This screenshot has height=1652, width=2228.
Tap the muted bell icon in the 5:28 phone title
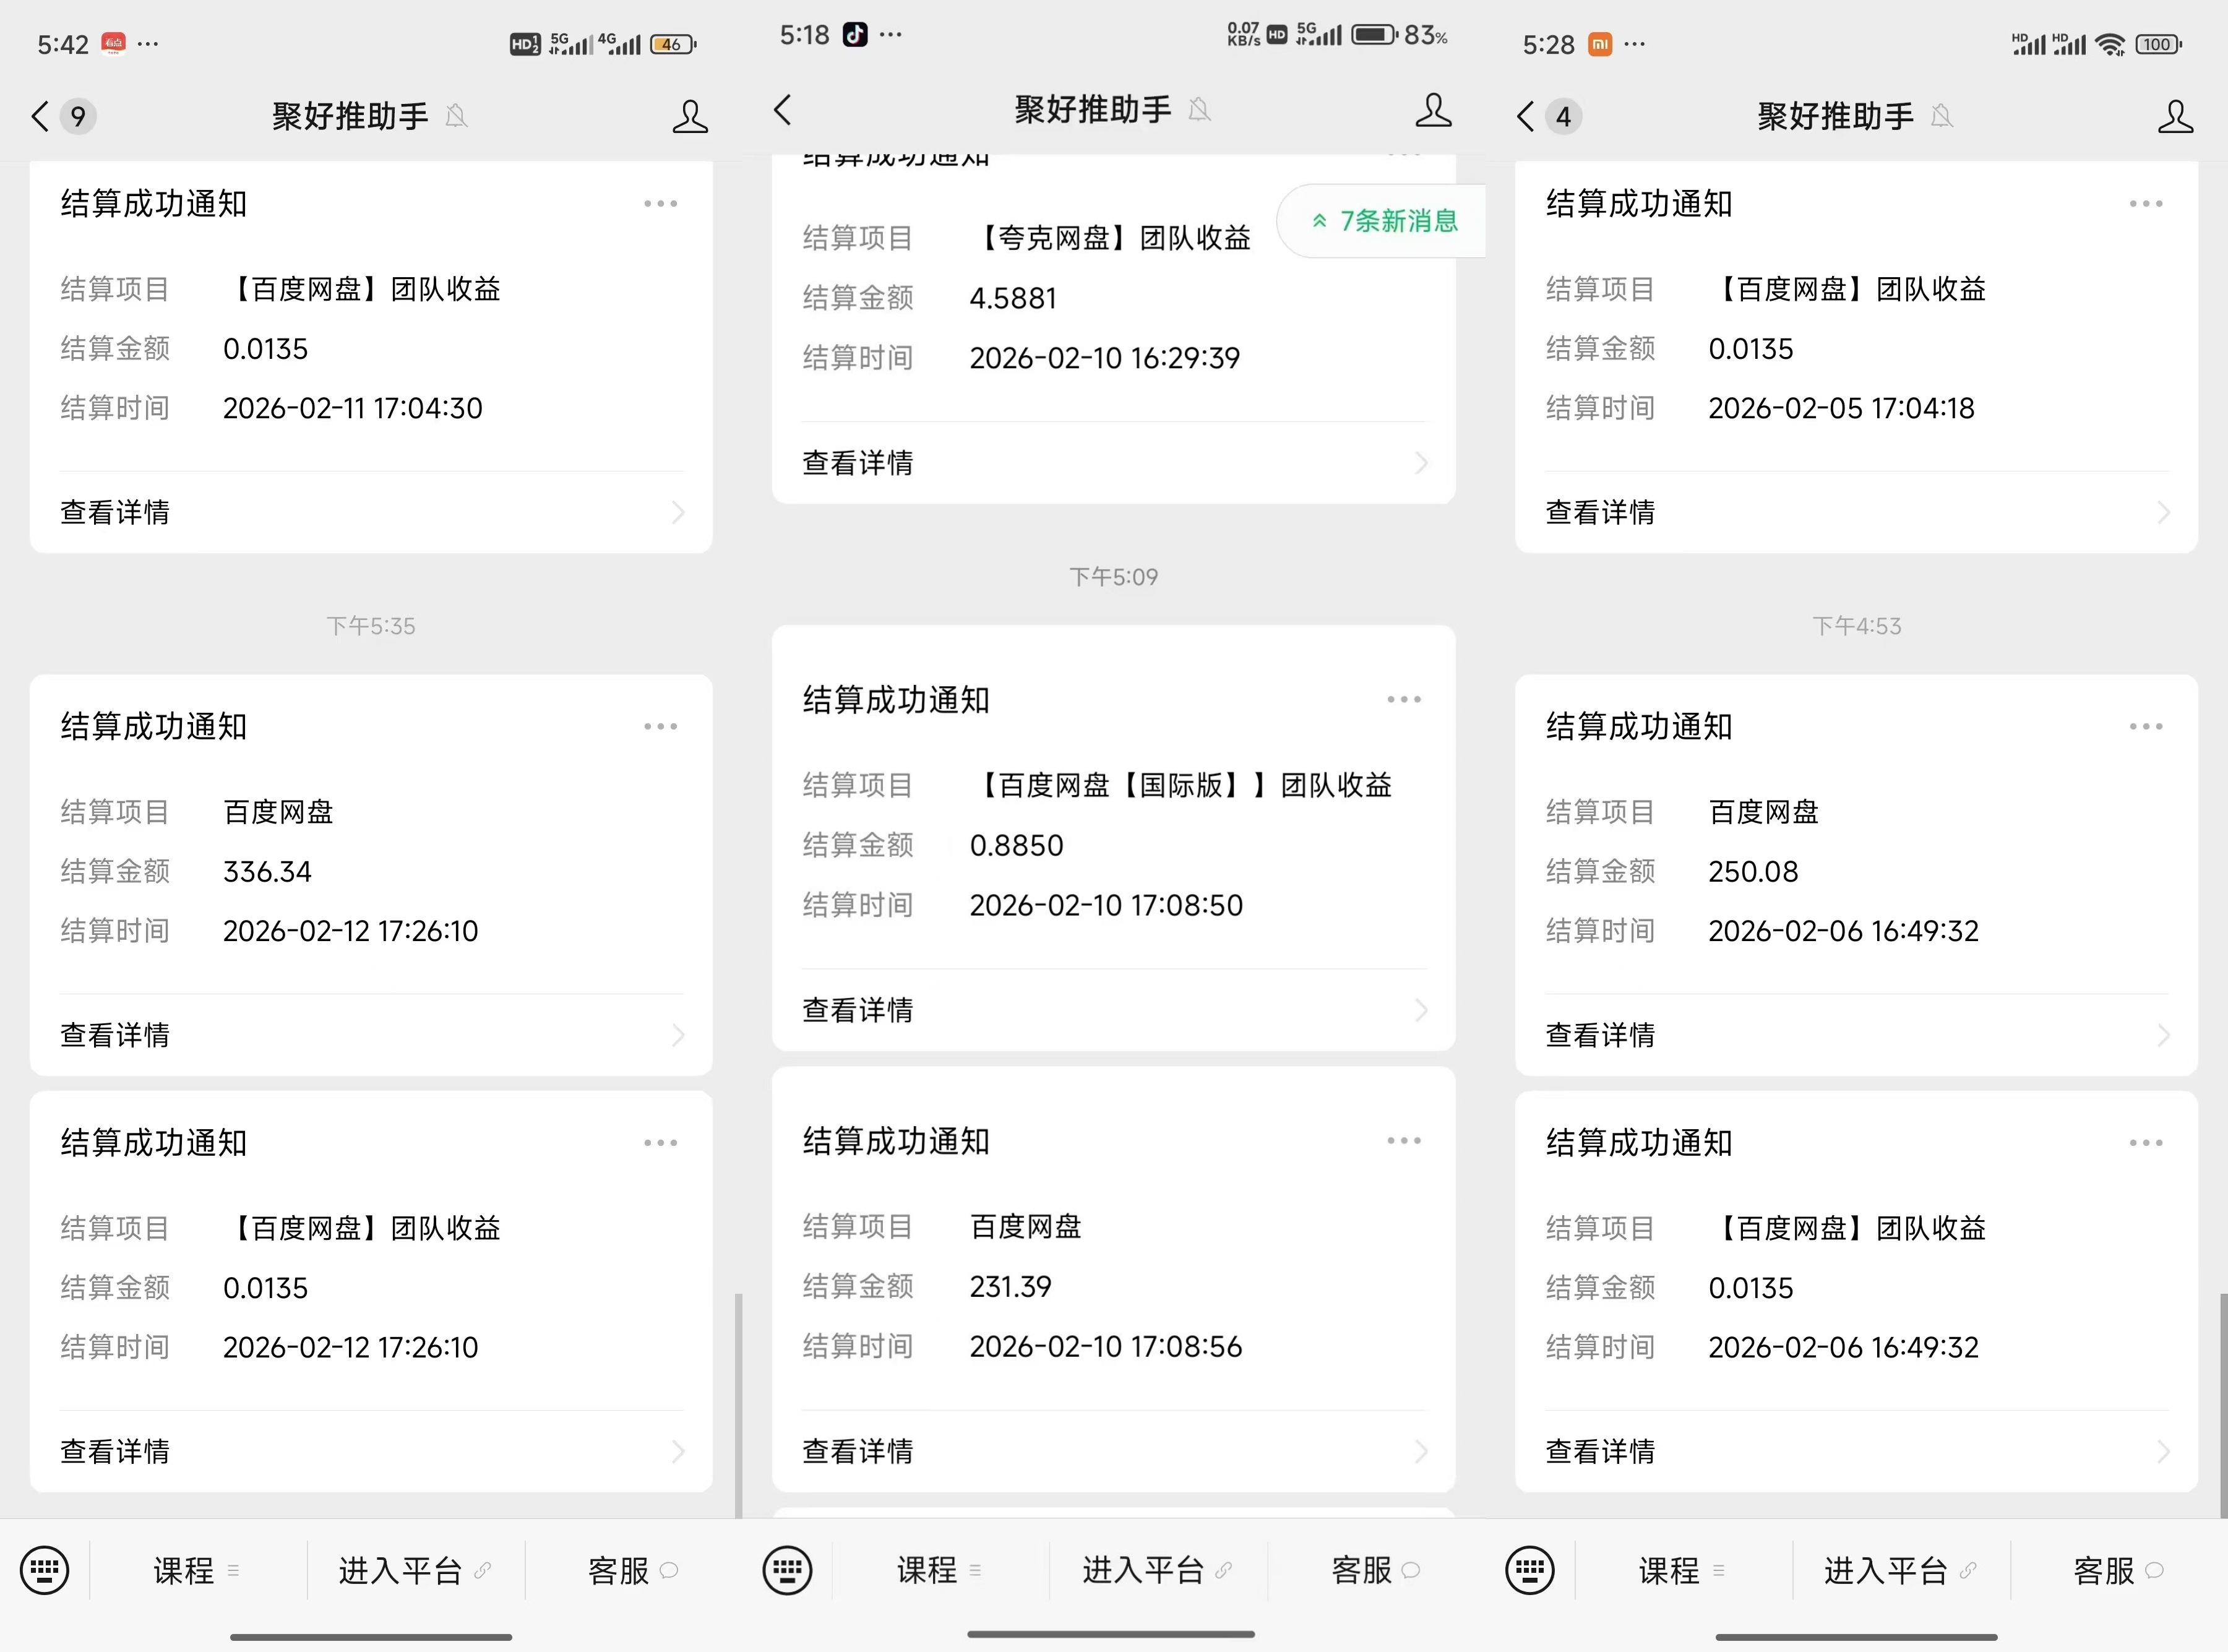[x=1941, y=116]
